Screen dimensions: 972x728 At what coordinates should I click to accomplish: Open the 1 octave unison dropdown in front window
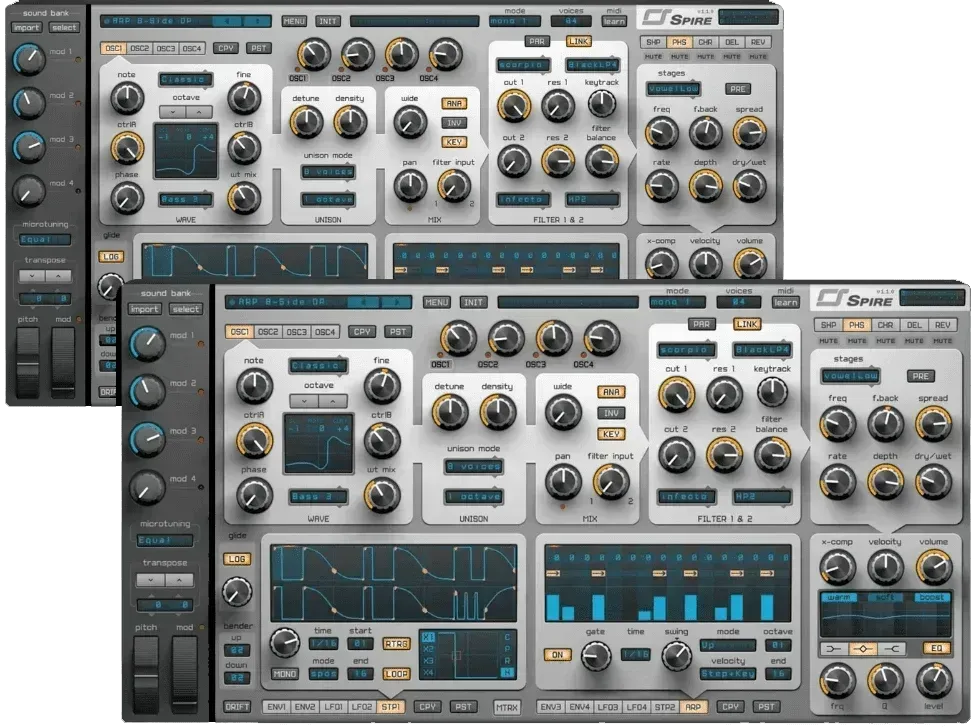pyautogui.click(x=474, y=497)
